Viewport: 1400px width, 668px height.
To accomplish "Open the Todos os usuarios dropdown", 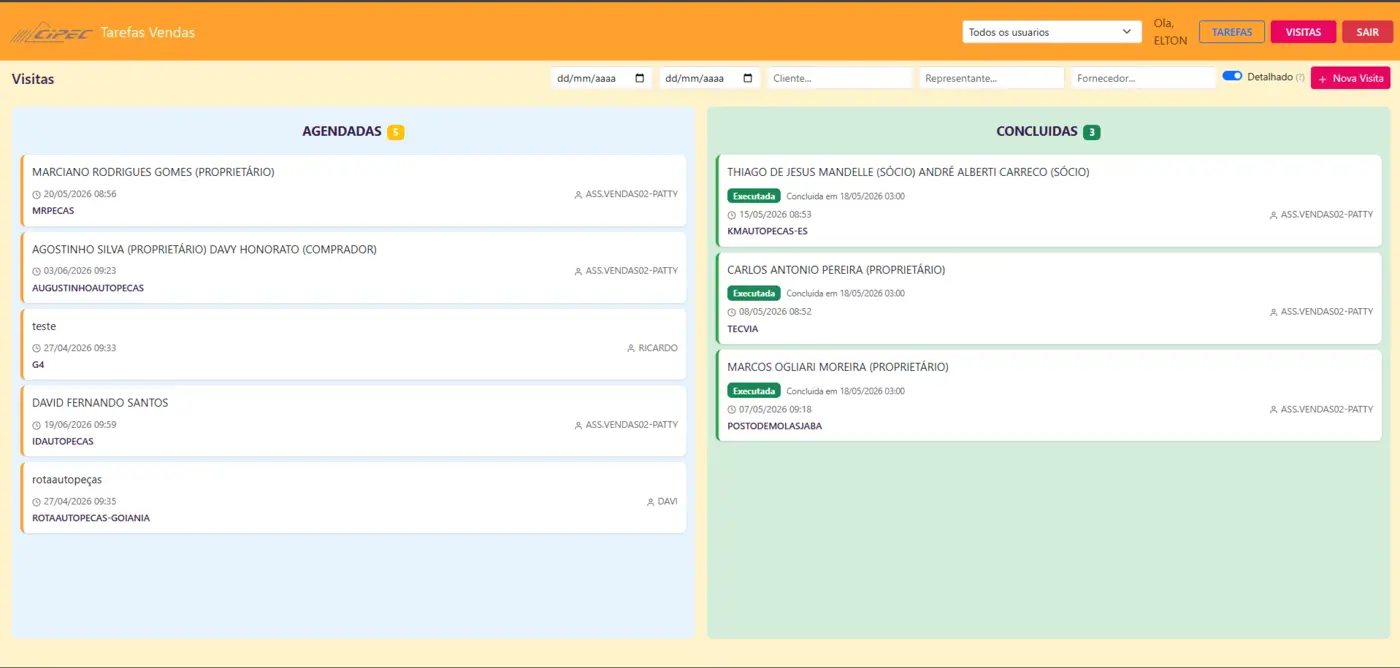I will coord(1052,32).
